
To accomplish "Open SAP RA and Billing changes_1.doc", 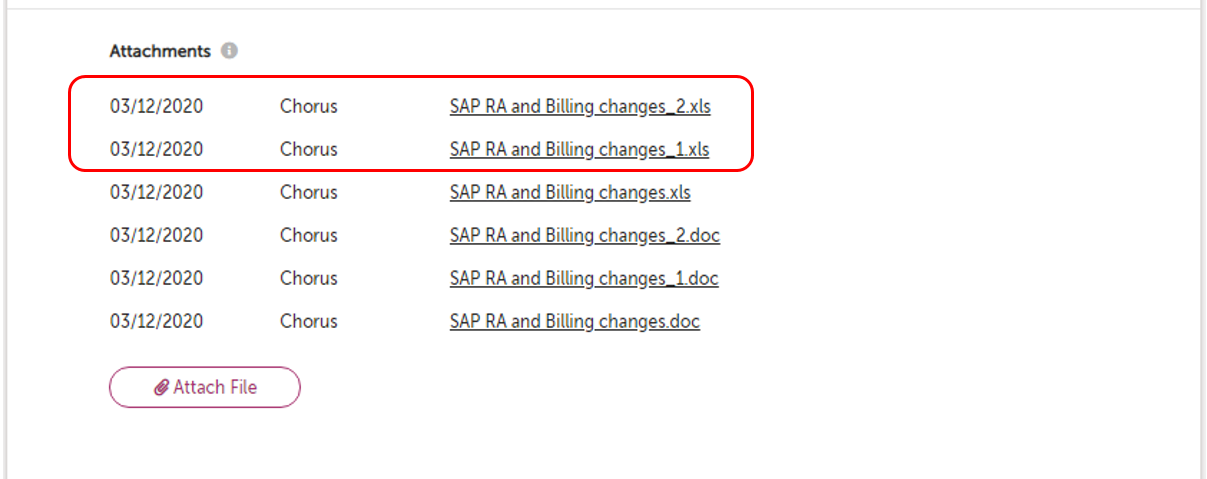I will click(x=584, y=278).
